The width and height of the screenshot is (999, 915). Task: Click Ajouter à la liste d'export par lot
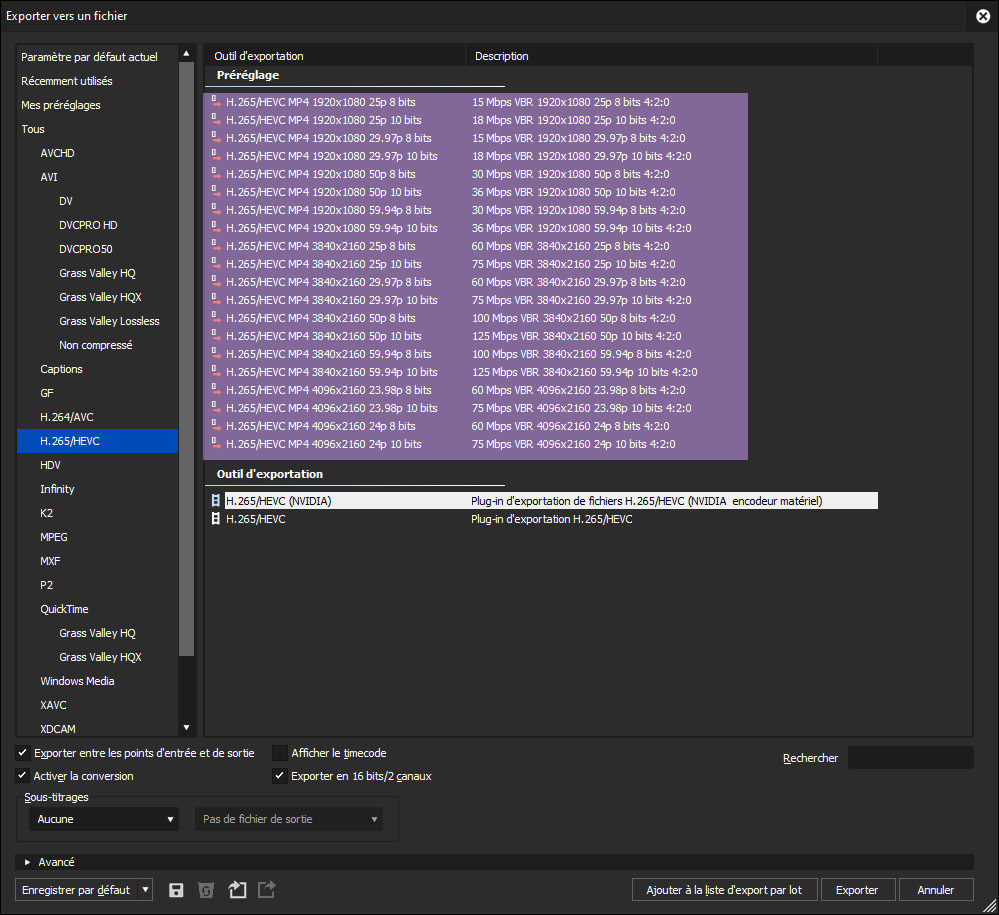[724, 890]
